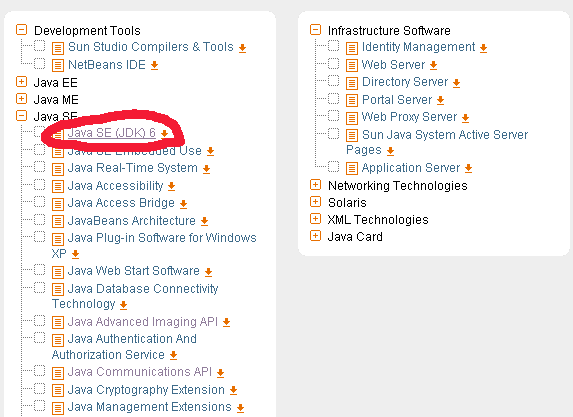
Task: Enable the Web Proxy Server checkbox
Action: [x=333, y=116]
